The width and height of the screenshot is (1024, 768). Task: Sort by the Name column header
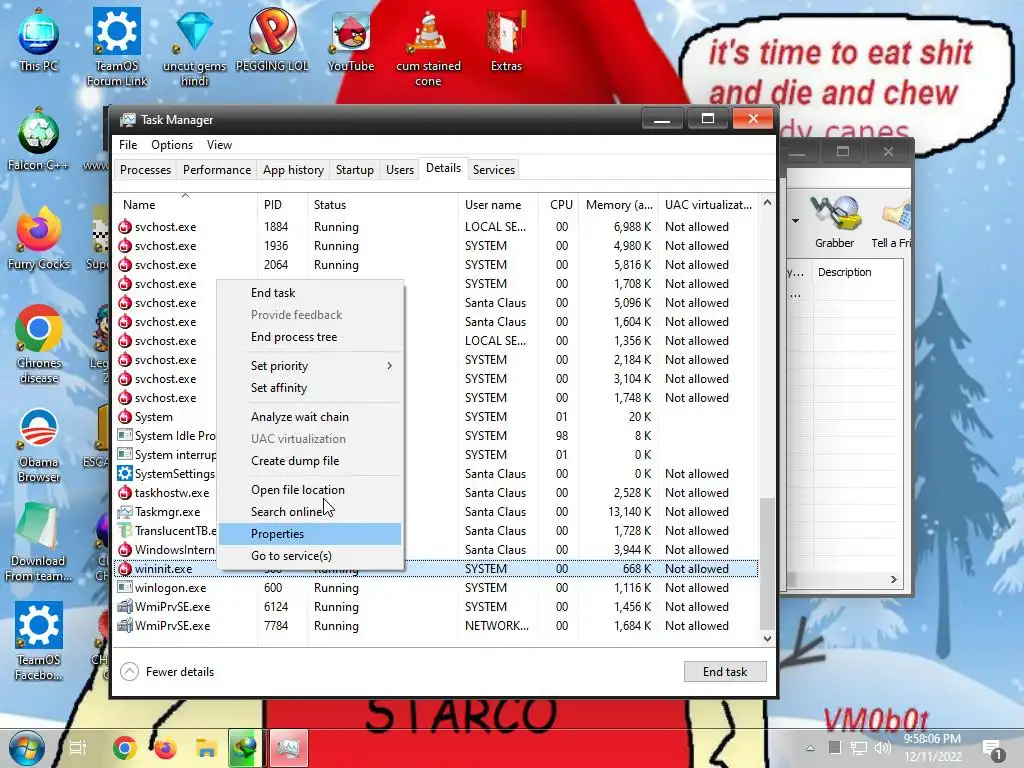click(185, 204)
